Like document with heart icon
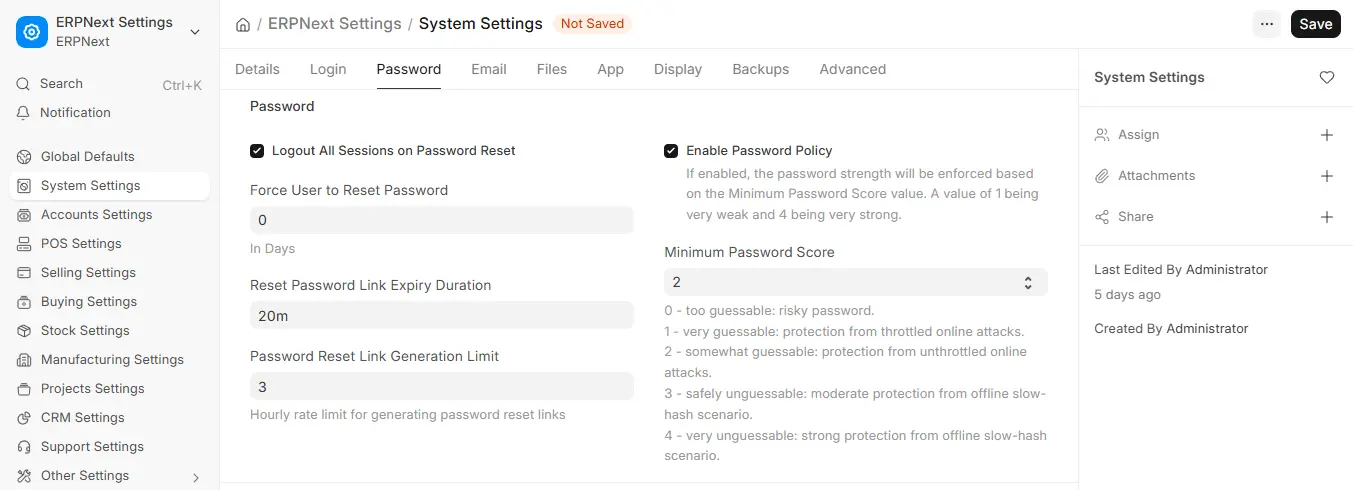Image resolution: width=1353 pixels, height=490 pixels. pos(1327,77)
